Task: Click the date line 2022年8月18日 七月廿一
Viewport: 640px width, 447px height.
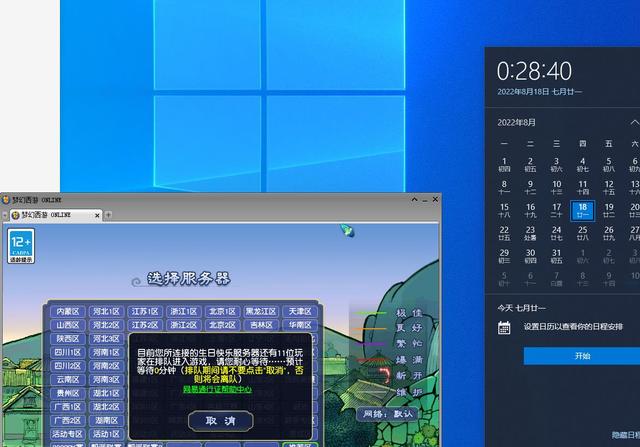Action: pos(540,92)
